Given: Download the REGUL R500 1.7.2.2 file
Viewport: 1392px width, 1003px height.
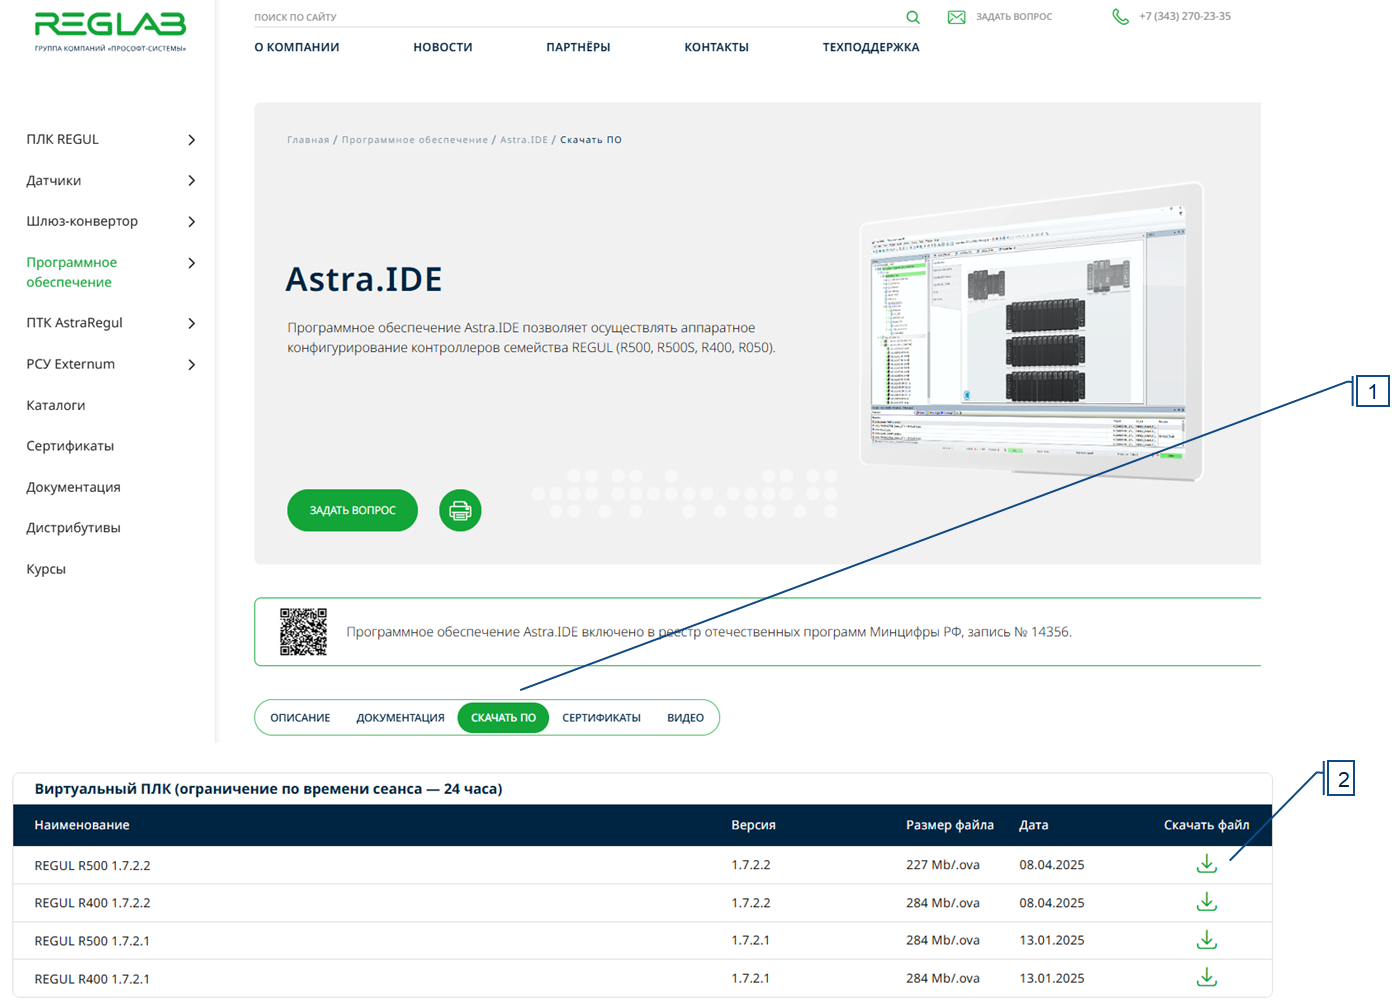Looking at the screenshot, I should 1206,864.
